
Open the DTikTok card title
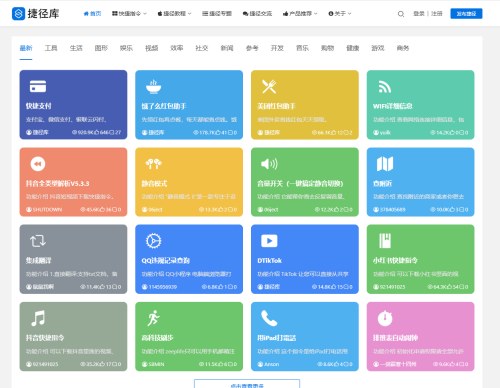pos(269,260)
